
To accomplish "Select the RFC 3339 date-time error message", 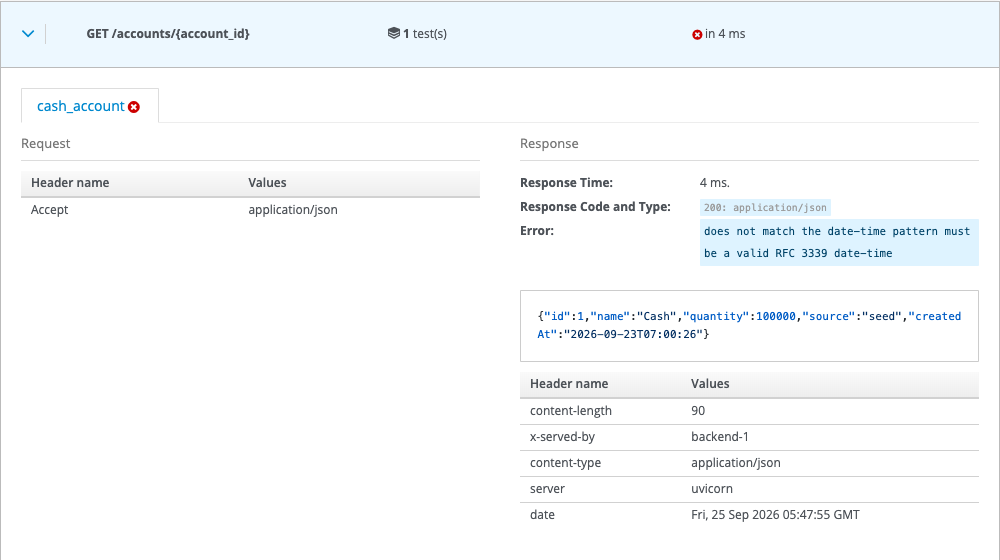I will point(839,242).
